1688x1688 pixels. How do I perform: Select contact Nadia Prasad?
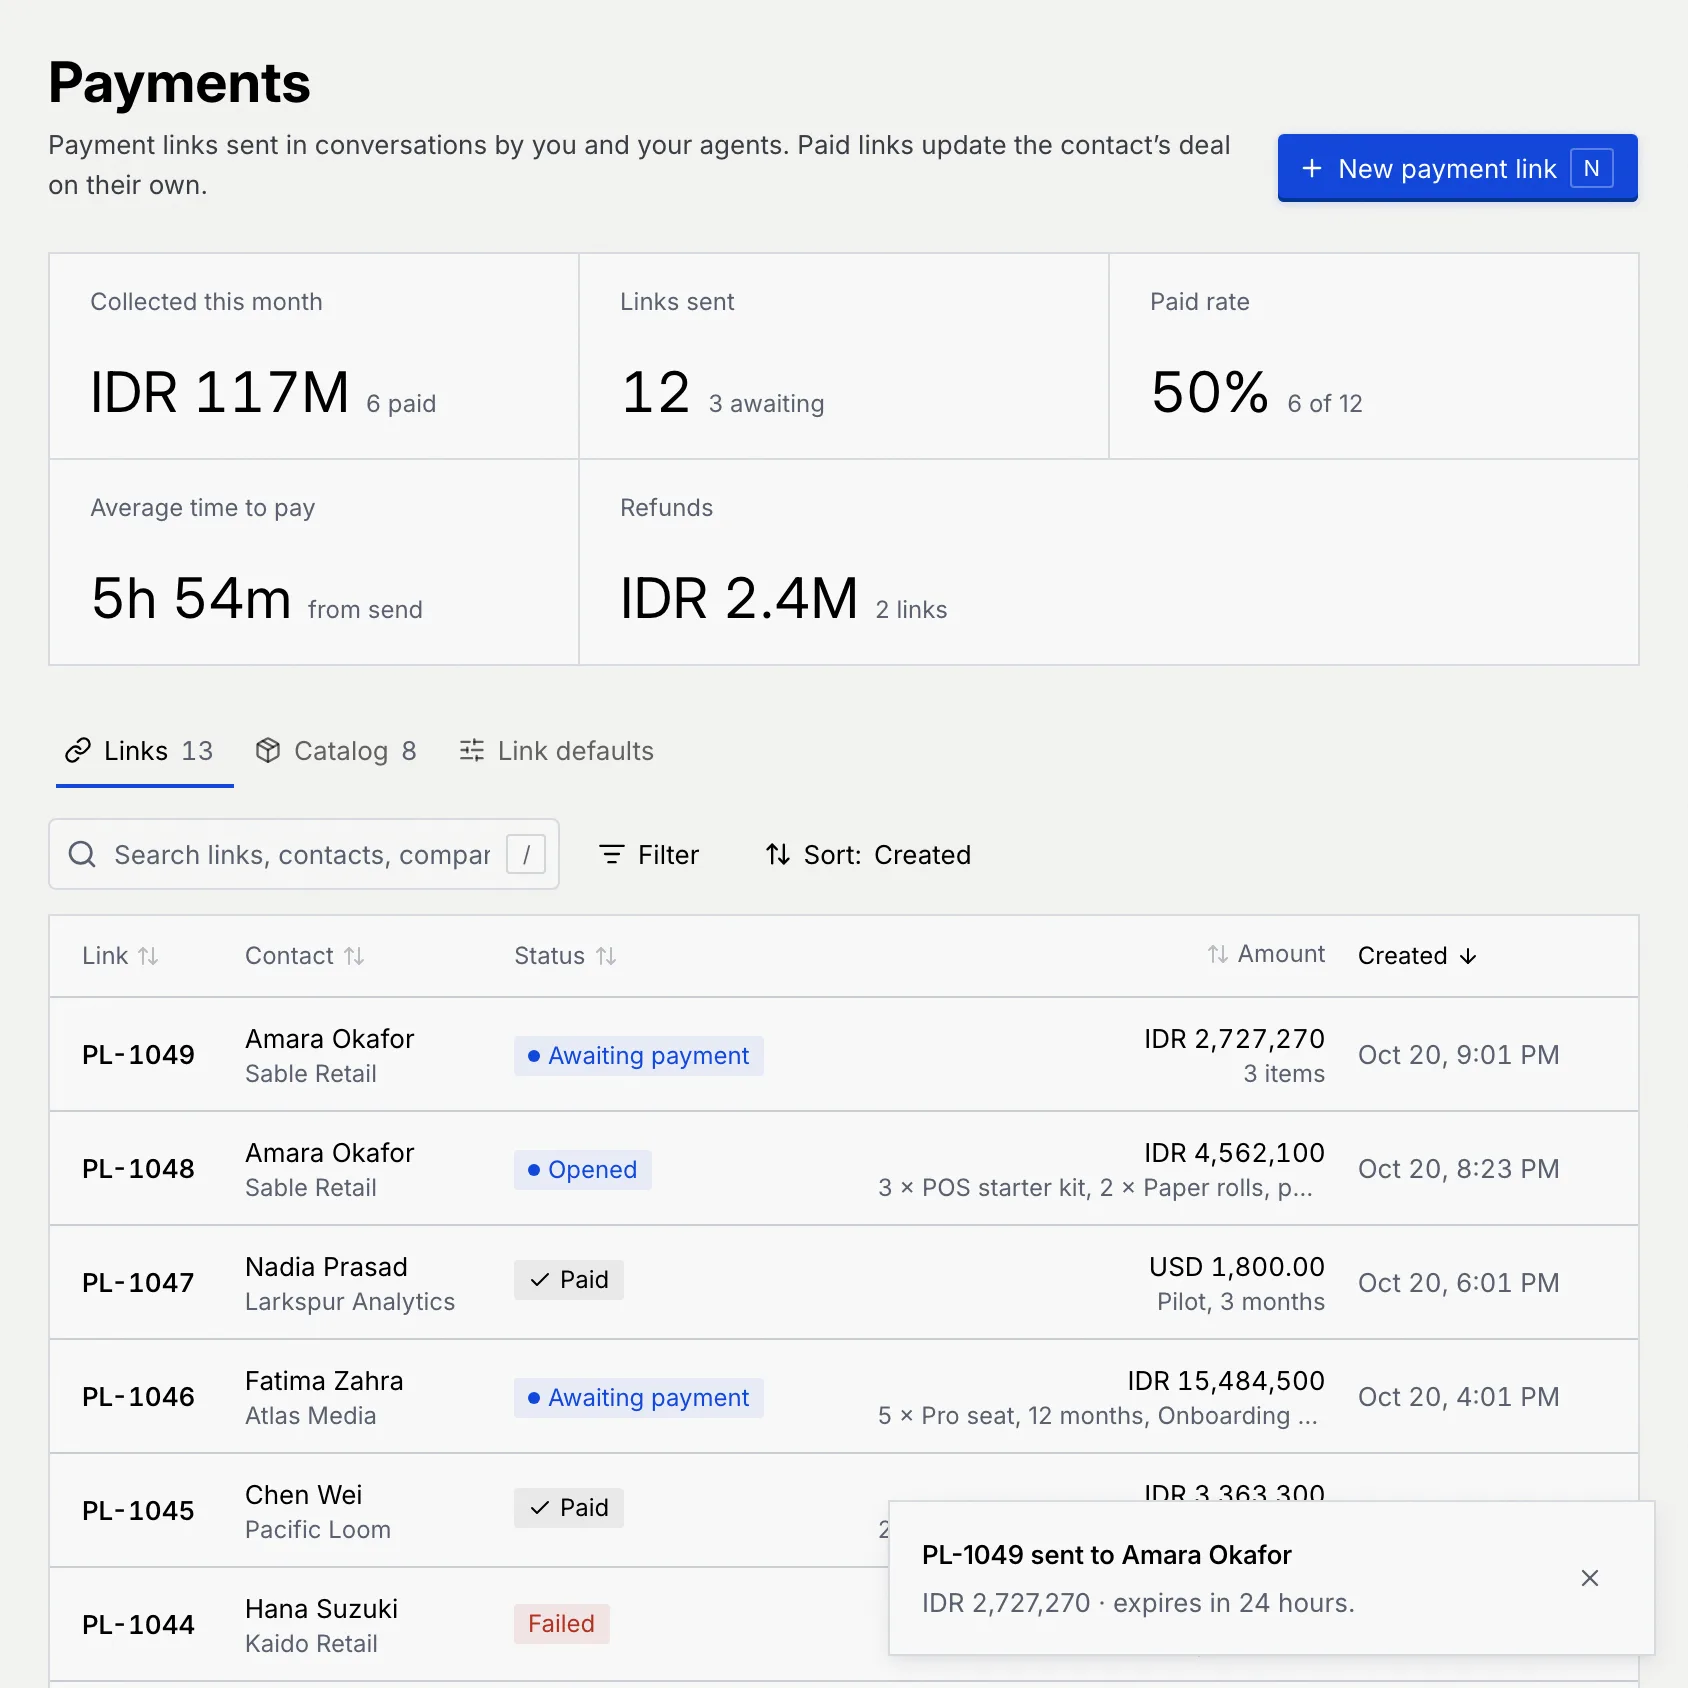326,1267
